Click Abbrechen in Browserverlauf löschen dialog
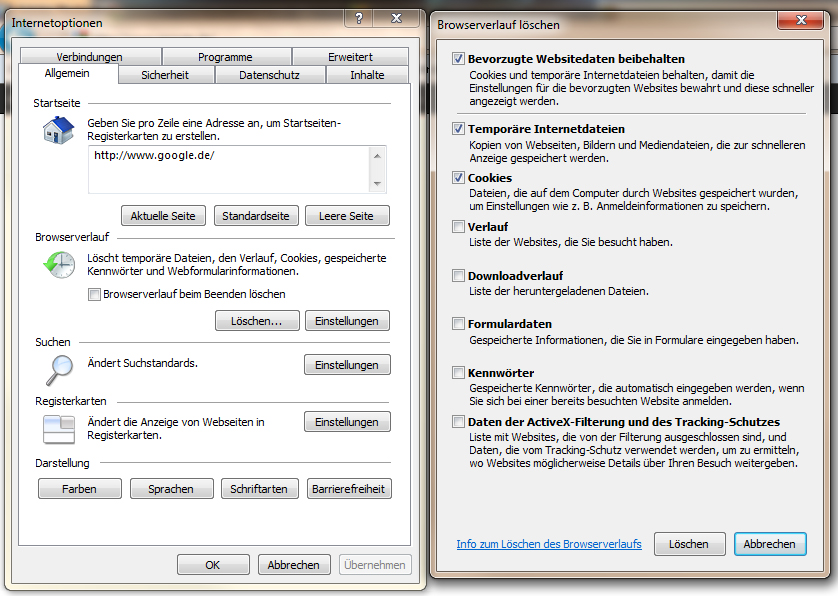 [769, 544]
